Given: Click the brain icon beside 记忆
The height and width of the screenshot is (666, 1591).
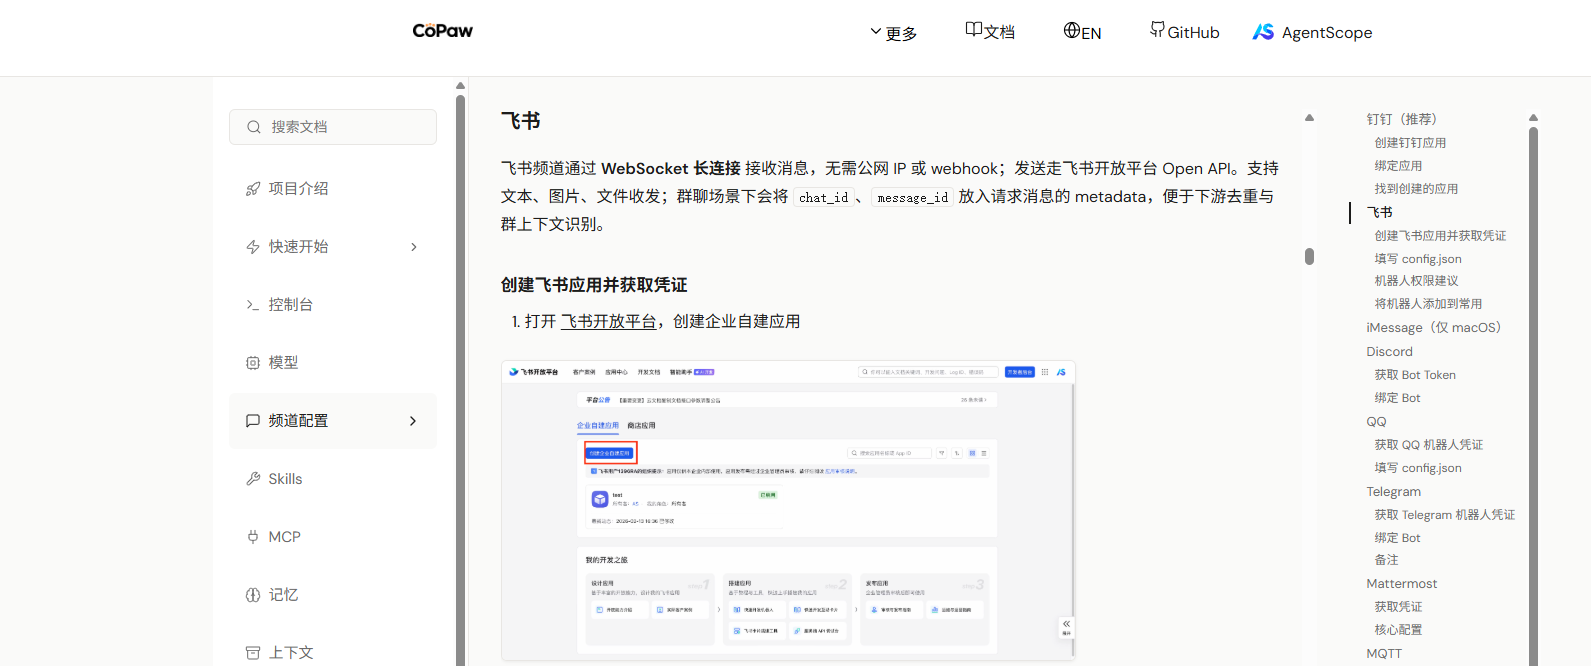Looking at the screenshot, I should pyautogui.click(x=253, y=595).
